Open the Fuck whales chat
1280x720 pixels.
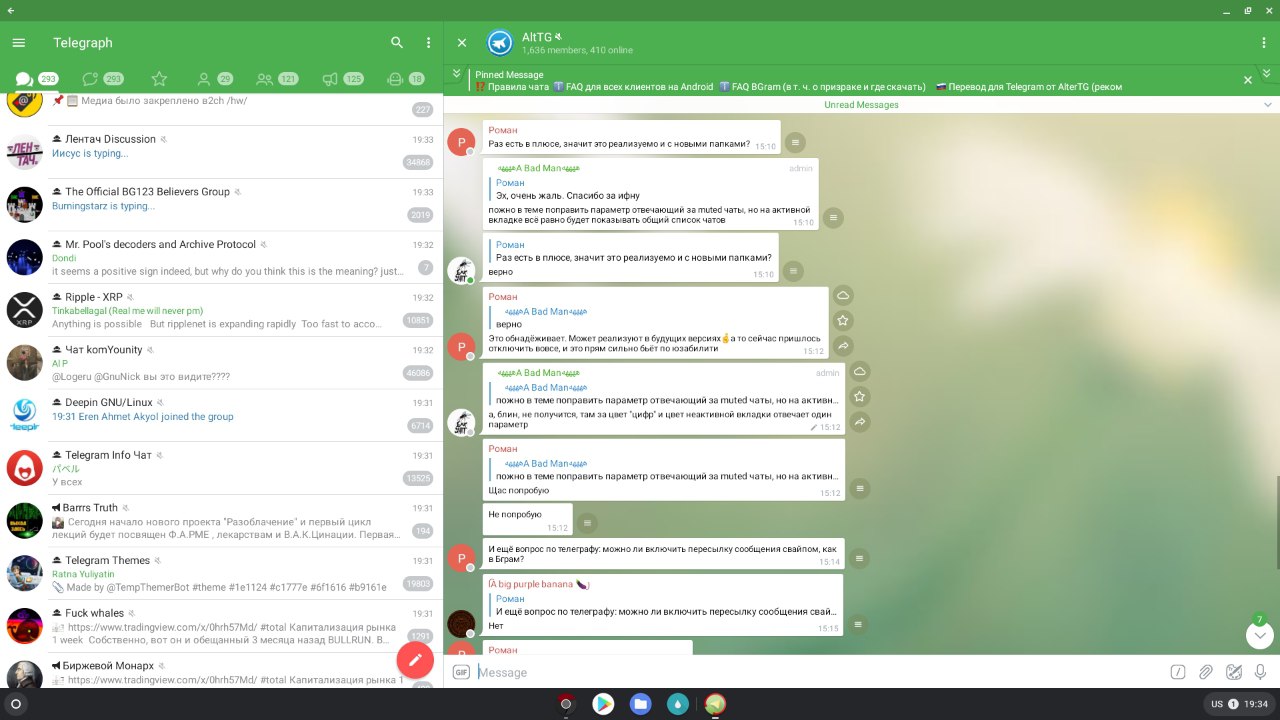click(221, 627)
